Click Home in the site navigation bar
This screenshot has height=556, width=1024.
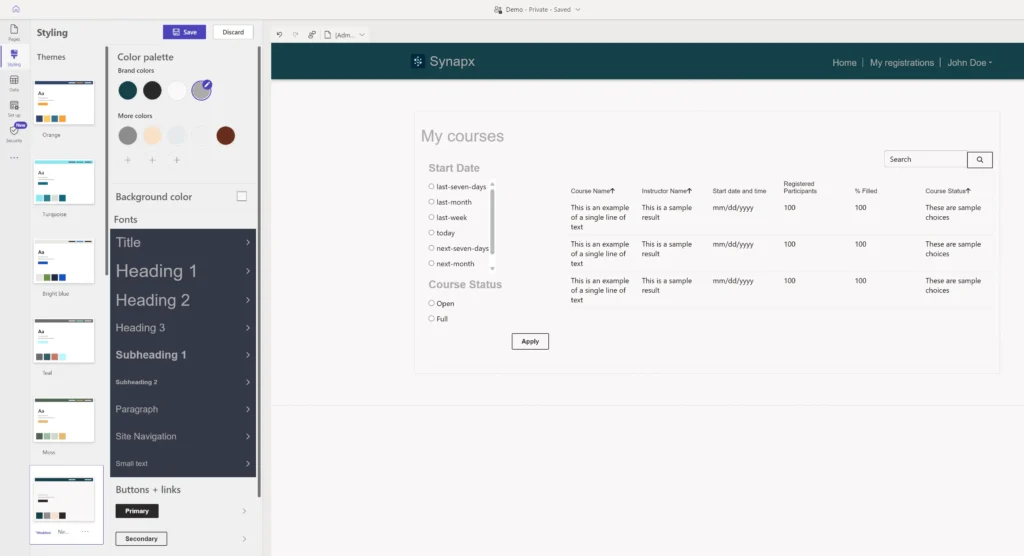click(844, 63)
